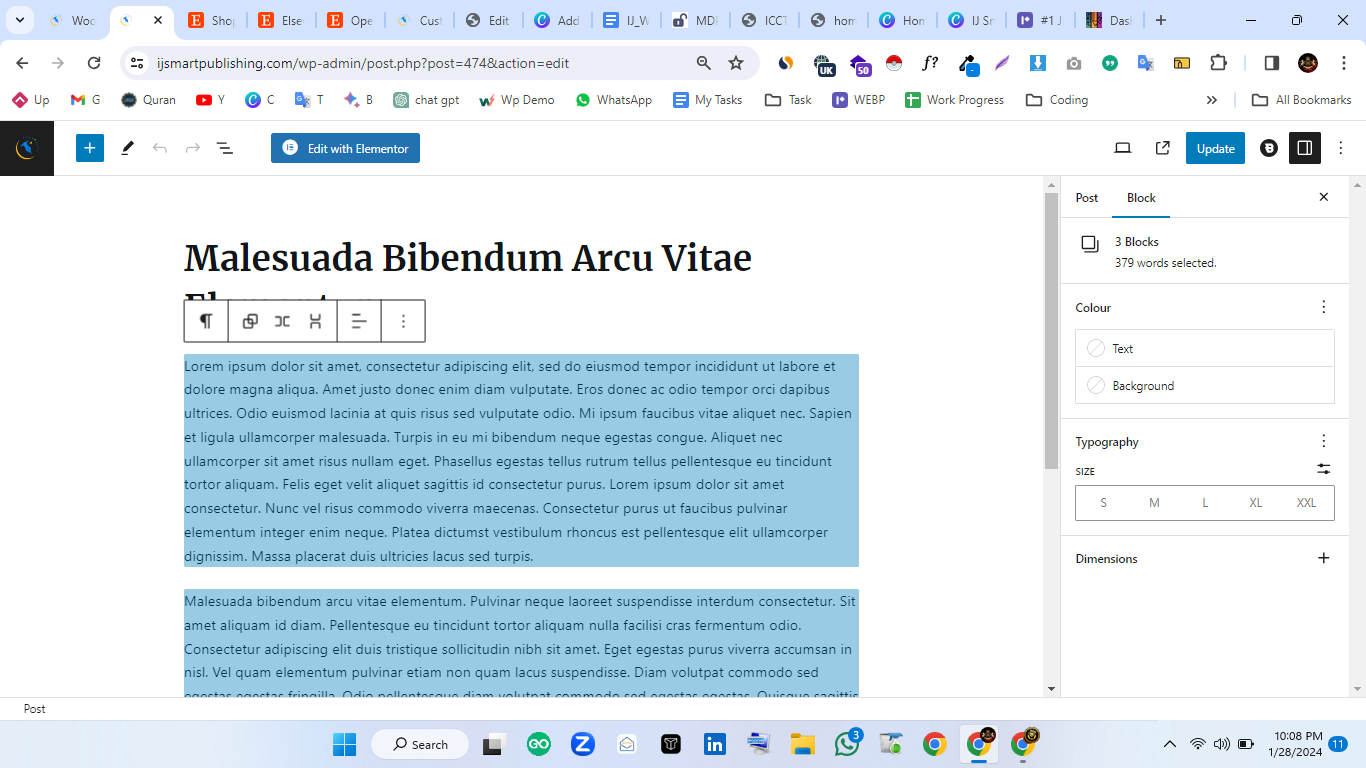The height and width of the screenshot is (768, 1366).
Task: Arrange selected blocks in a row
Action: (283, 321)
